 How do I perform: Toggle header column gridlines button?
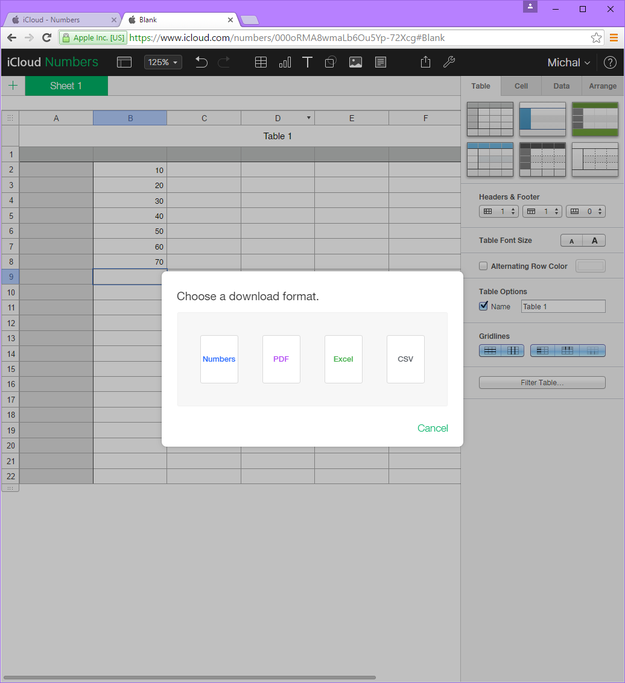pyautogui.click(x=542, y=350)
